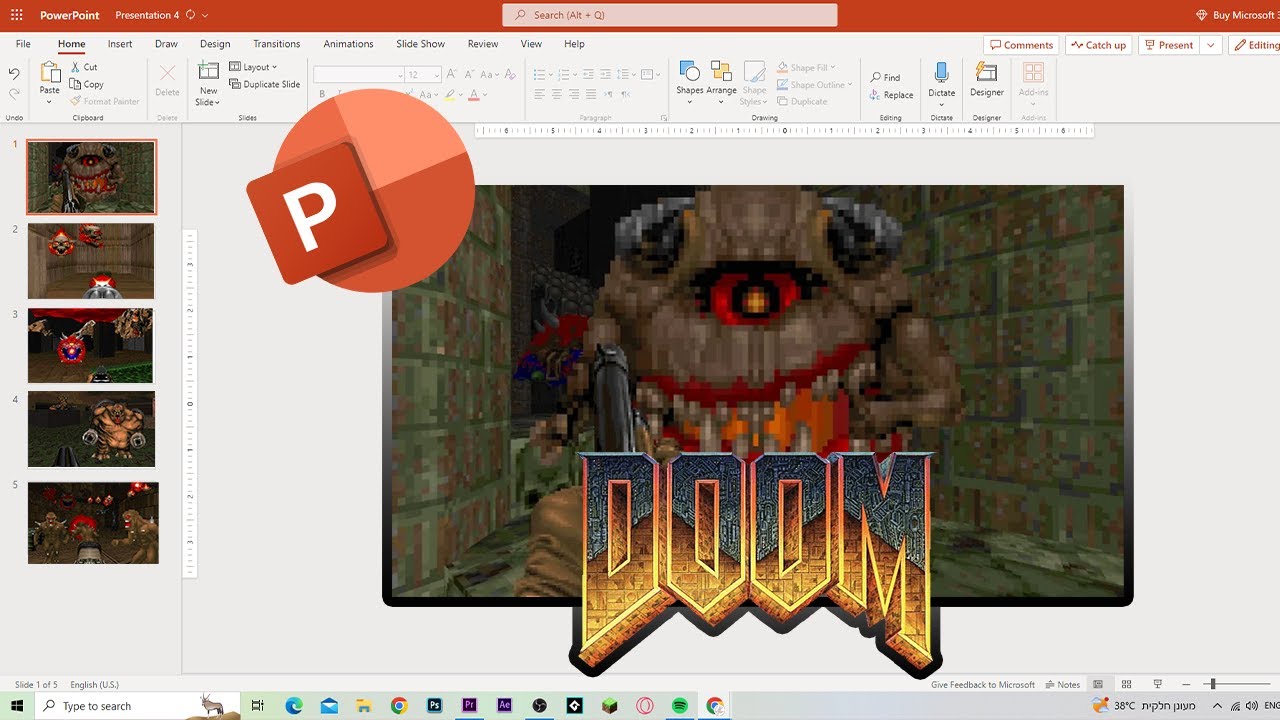Open the Editing mode dropdown

coord(1255,45)
